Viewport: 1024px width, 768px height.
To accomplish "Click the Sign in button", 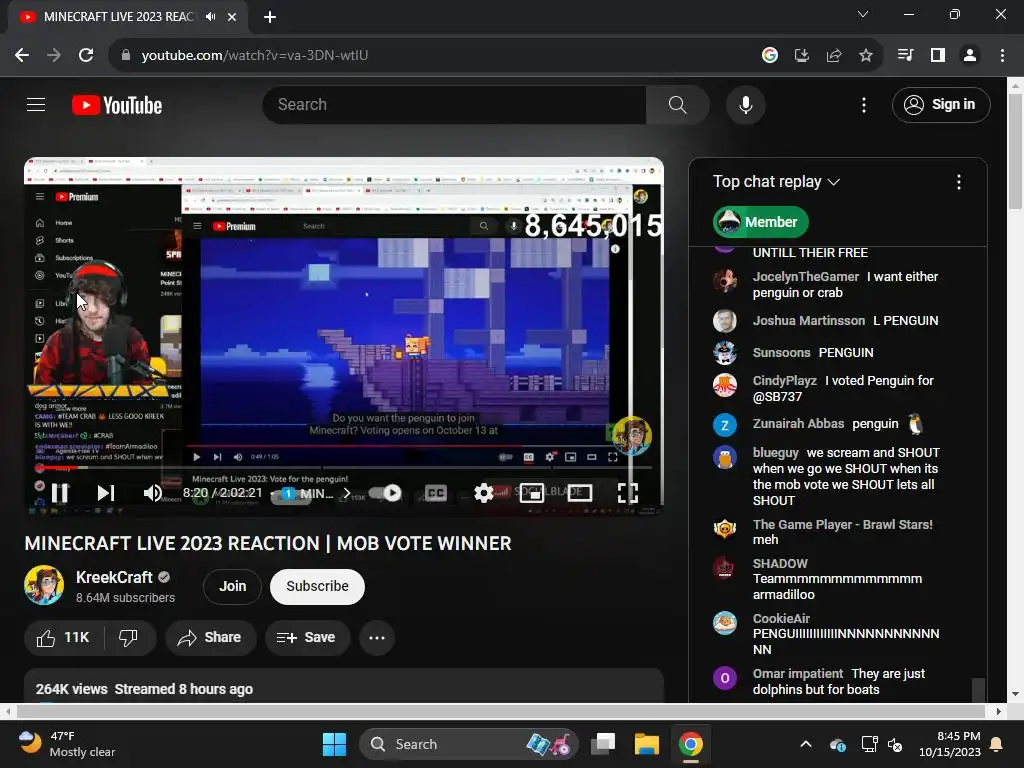I will (x=941, y=104).
